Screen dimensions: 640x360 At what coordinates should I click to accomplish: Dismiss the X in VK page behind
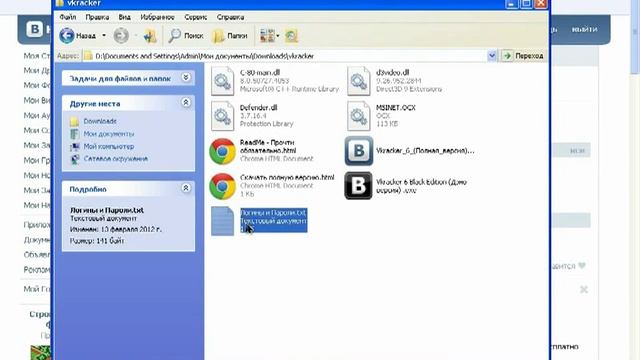click(x=584, y=290)
